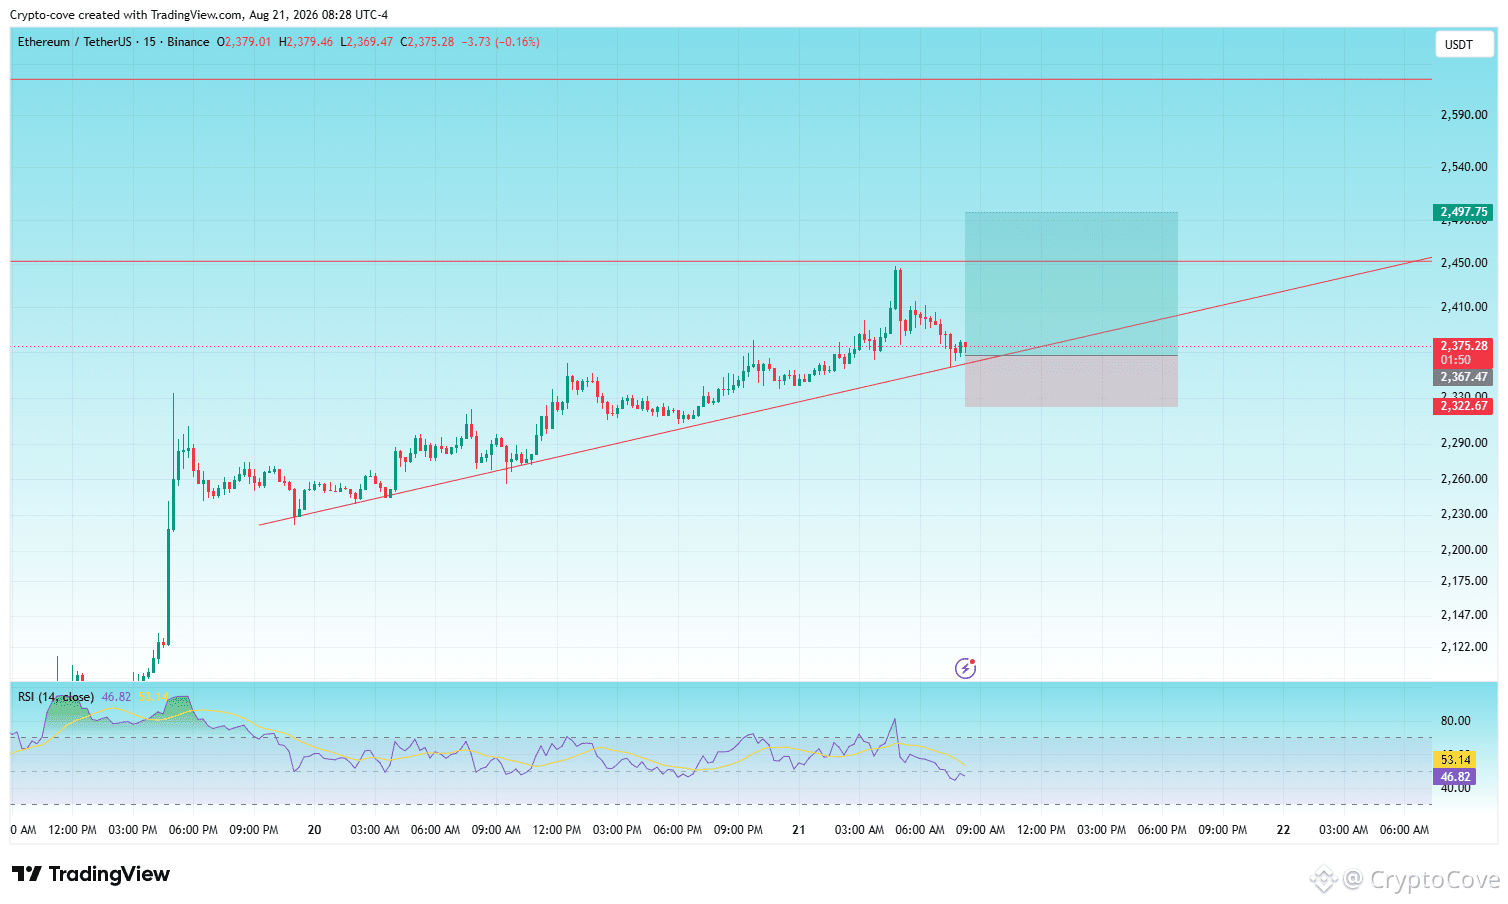Viewport: 1508px width, 904px height.
Task: Click the 2,260.00 price axis label
Action: [x=1464, y=479]
